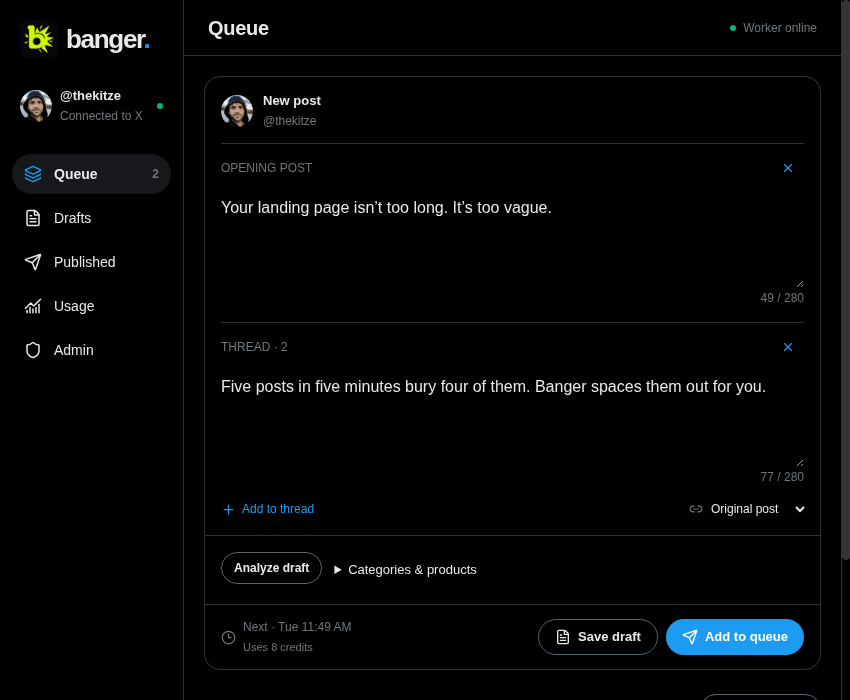This screenshot has width=850, height=700.
Task: Click the Add to queue button
Action: (x=735, y=637)
